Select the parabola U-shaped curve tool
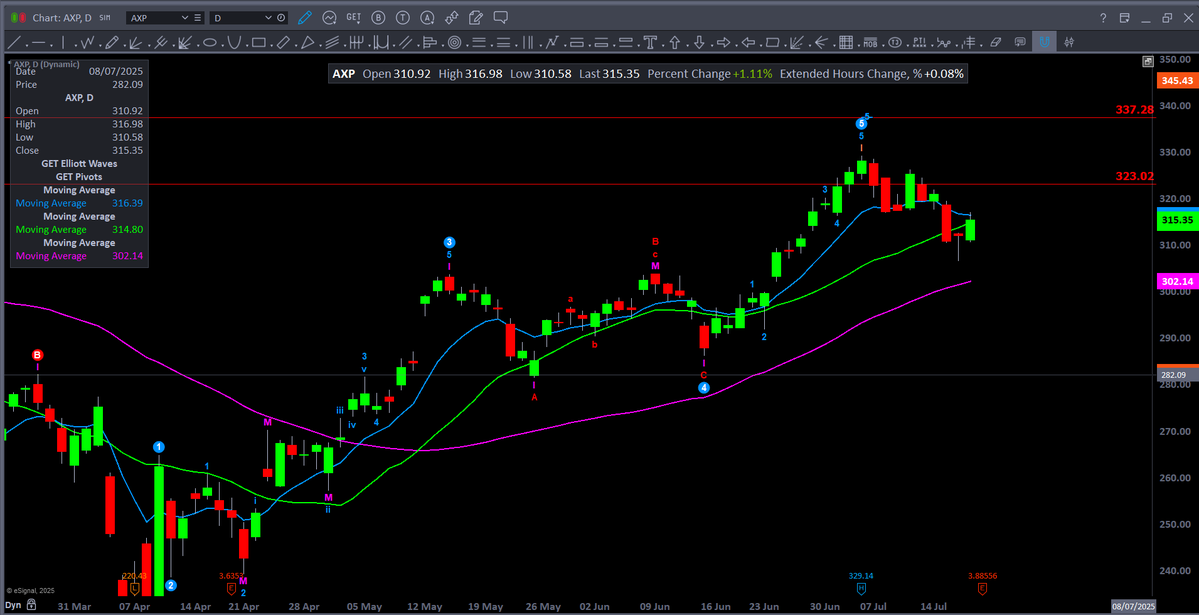The image size is (1199, 615). point(234,43)
